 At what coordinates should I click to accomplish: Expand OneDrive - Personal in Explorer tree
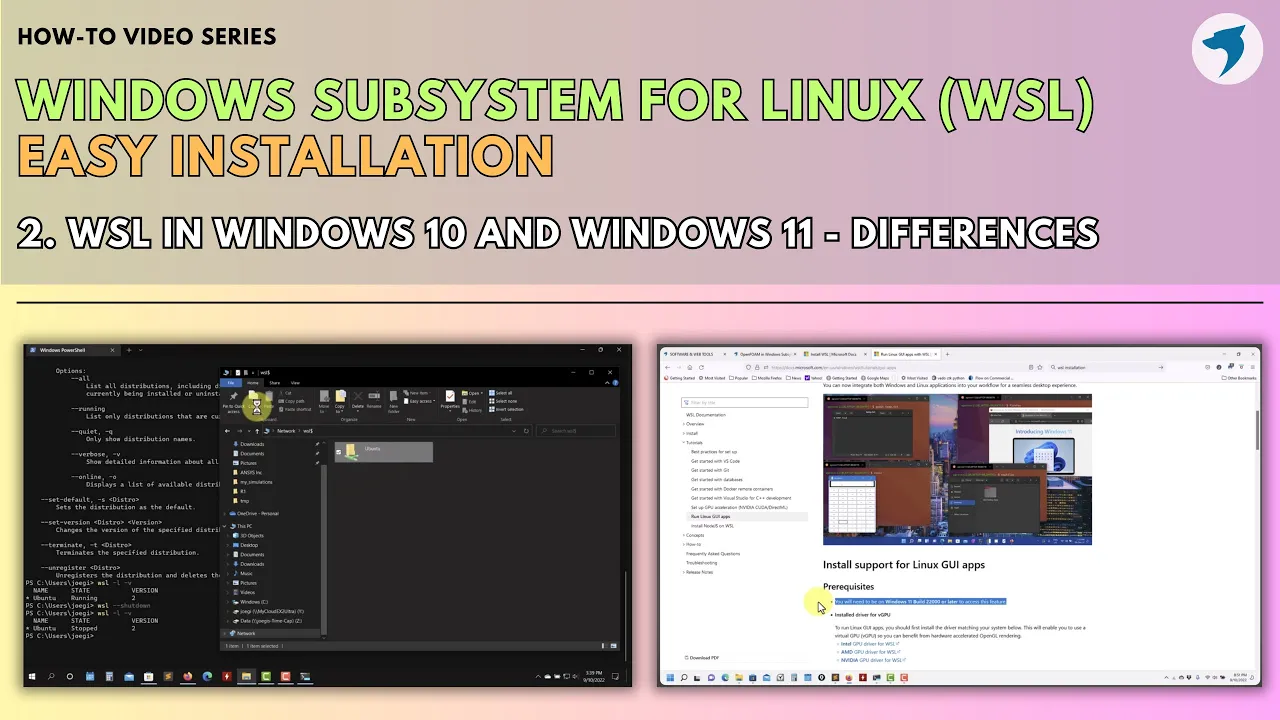tap(224, 514)
